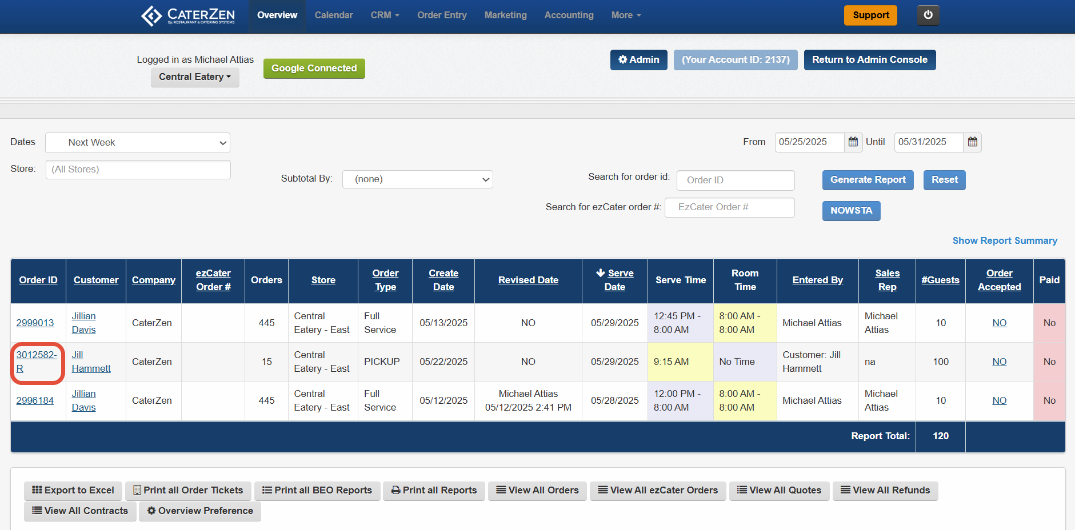The height and width of the screenshot is (530, 1075).
Task: Click Order Accepted NO for order 2996184
Action: pos(999,400)
